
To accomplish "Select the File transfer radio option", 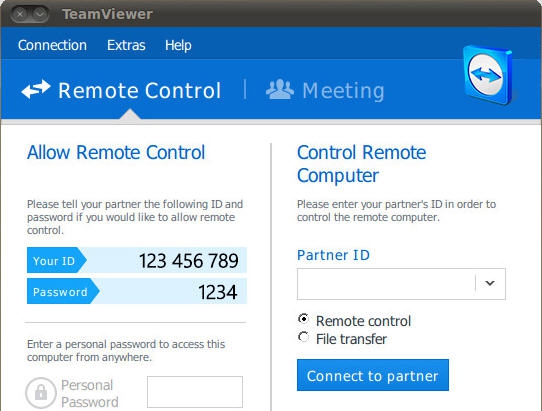I will pyautogui.click(x=303, y=337).
